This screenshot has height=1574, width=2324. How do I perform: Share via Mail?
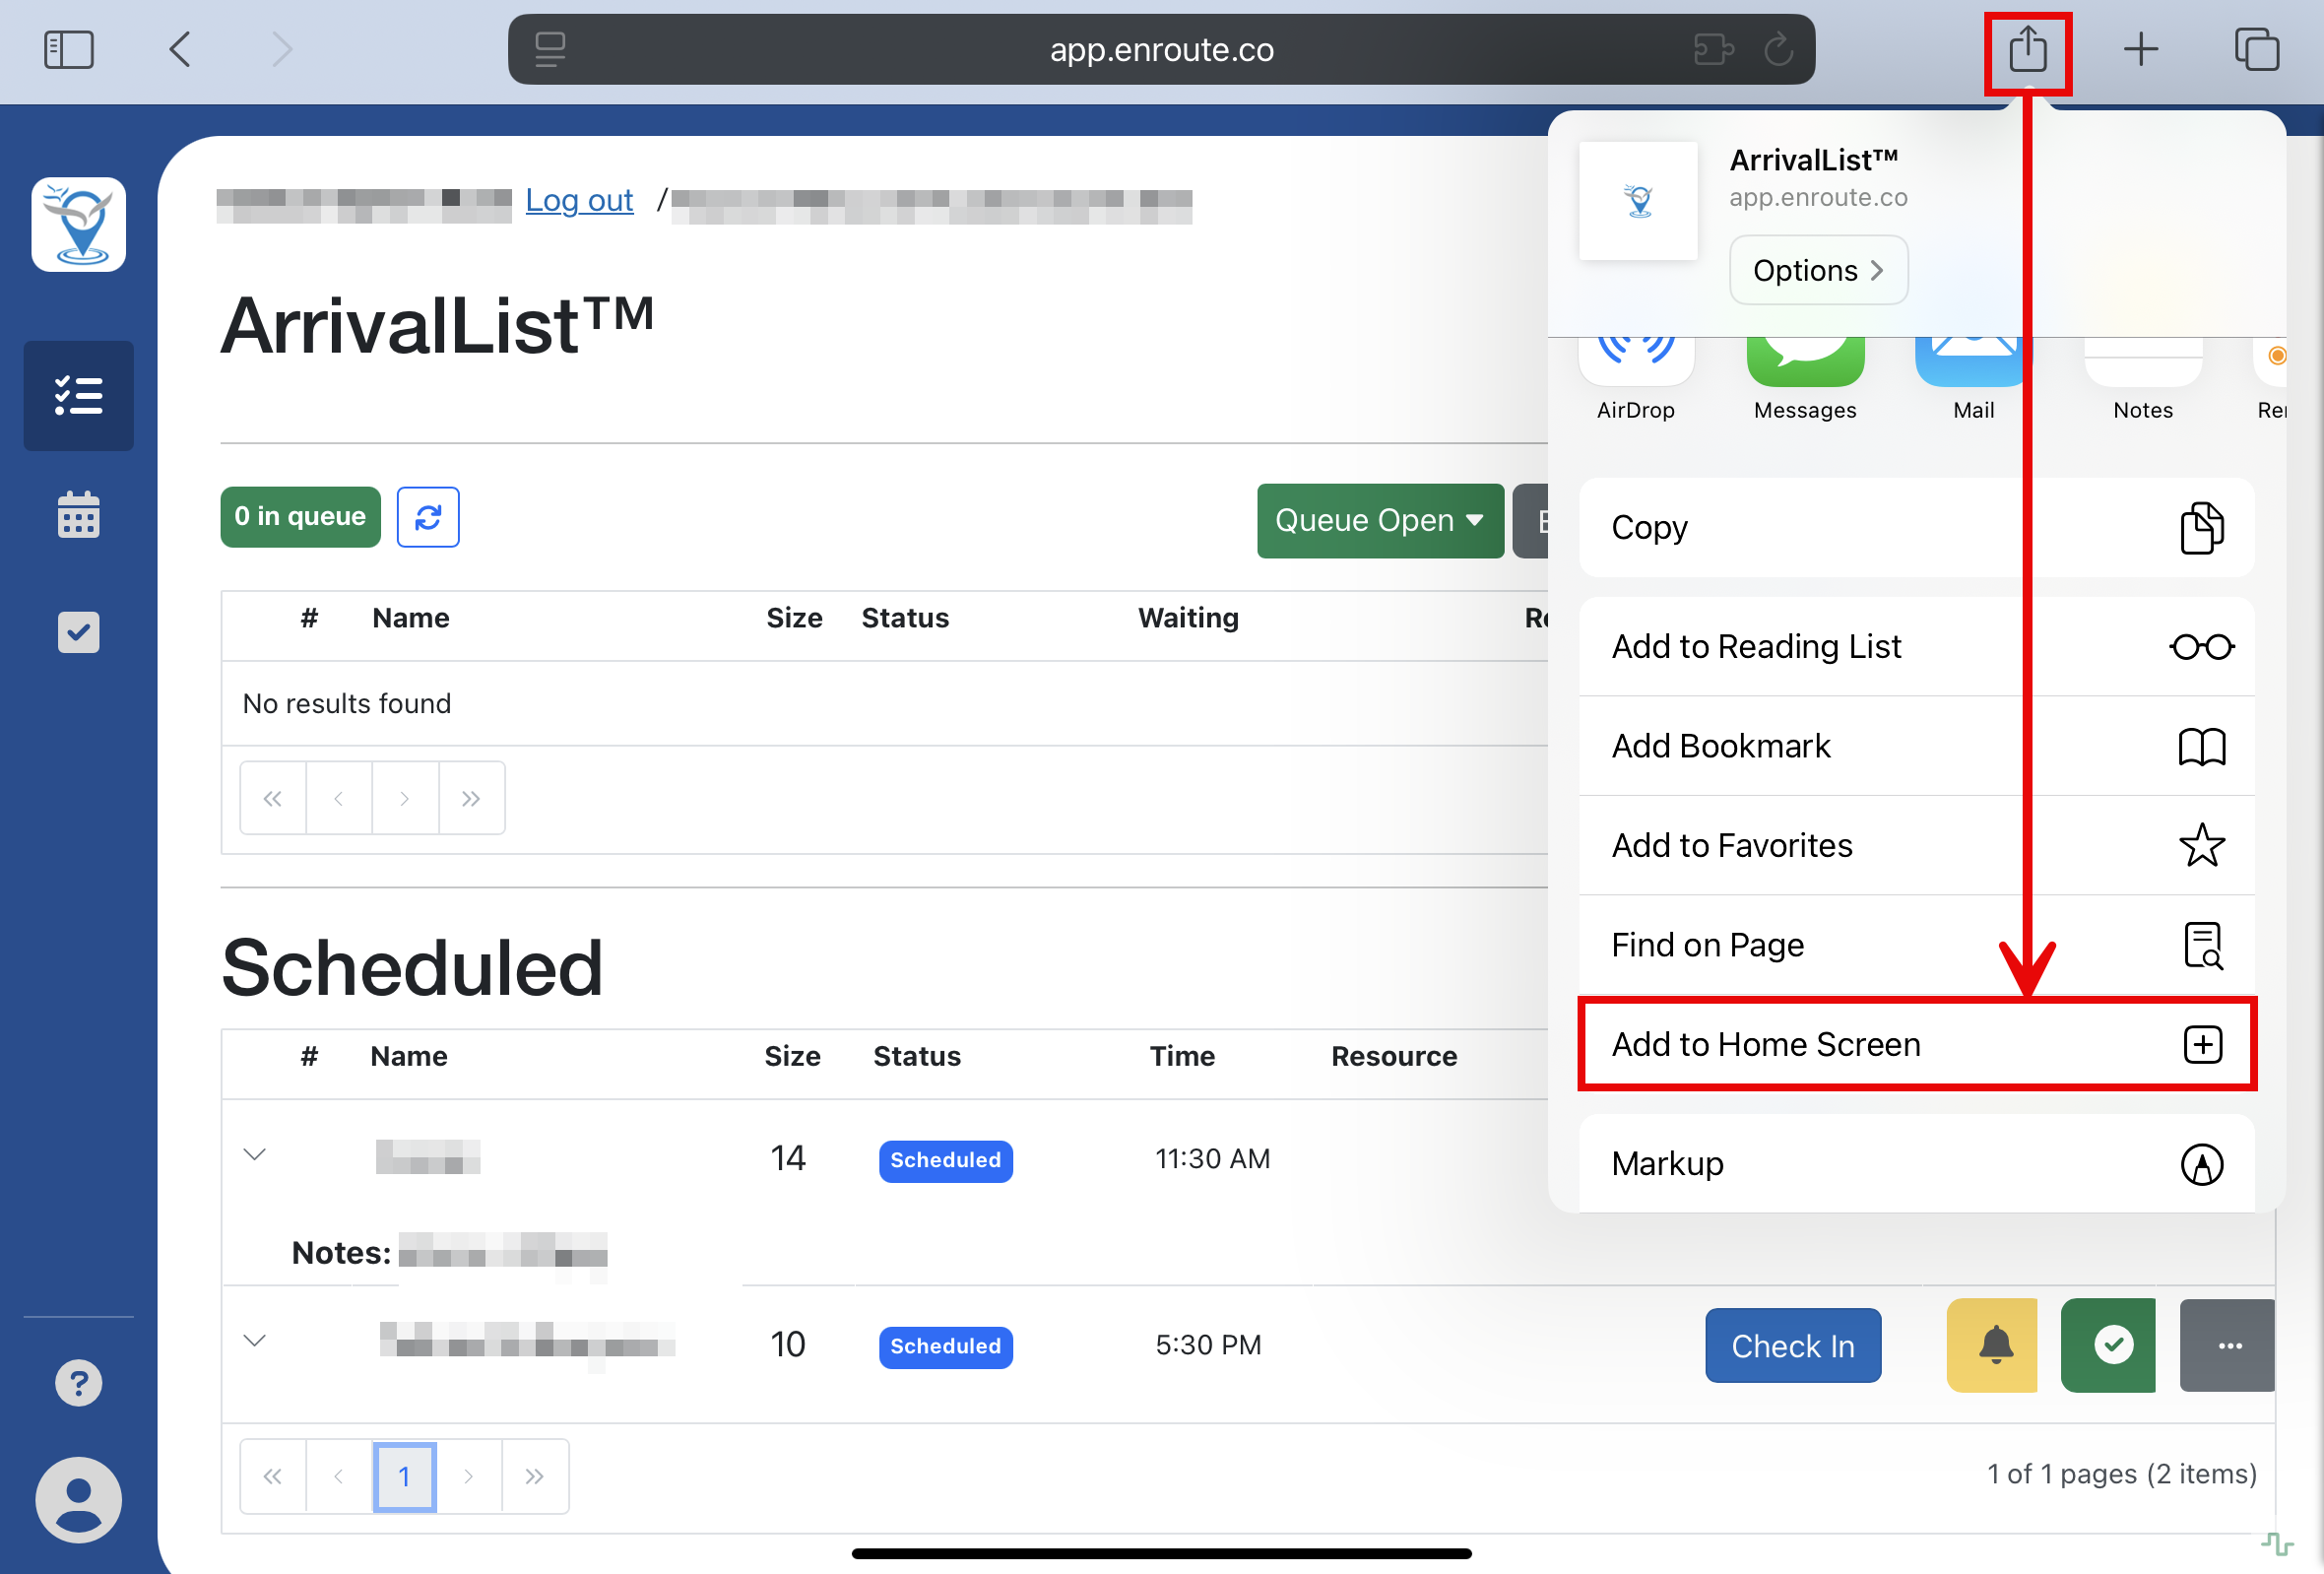[1972, 380]
